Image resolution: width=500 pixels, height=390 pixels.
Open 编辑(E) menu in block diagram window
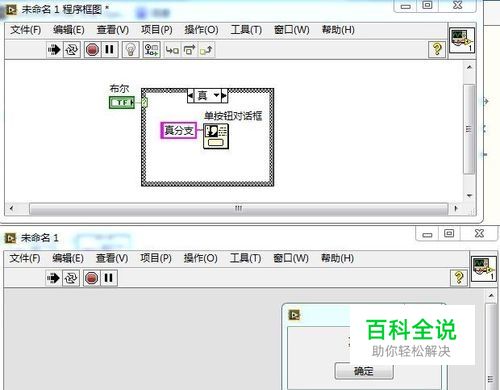(69, 30)
